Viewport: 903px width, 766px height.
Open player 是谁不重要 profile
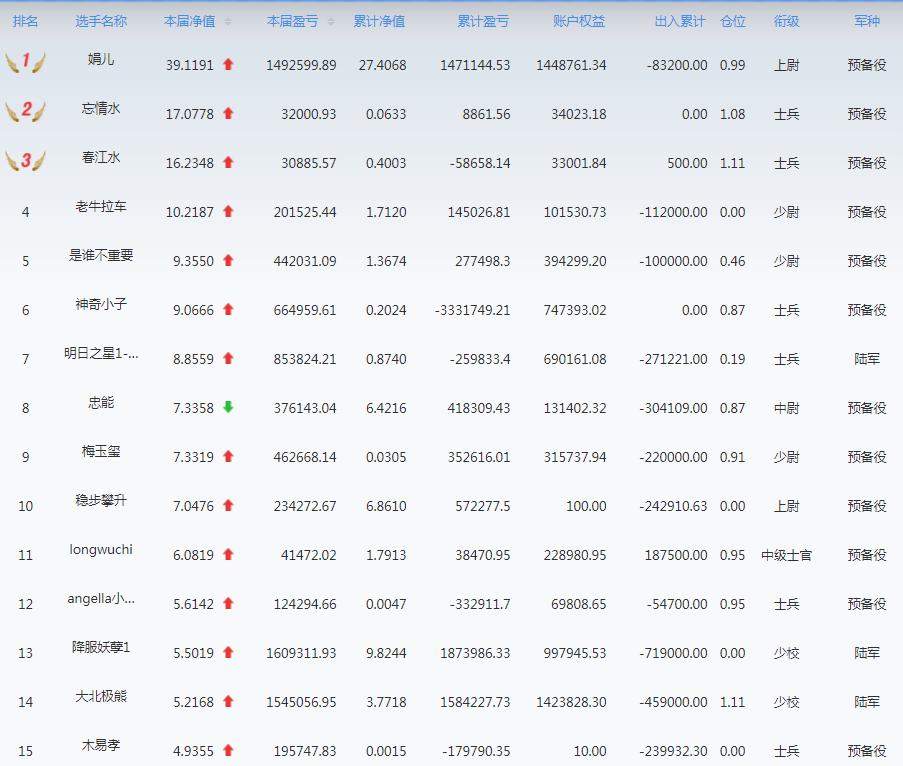pos(101,255)
